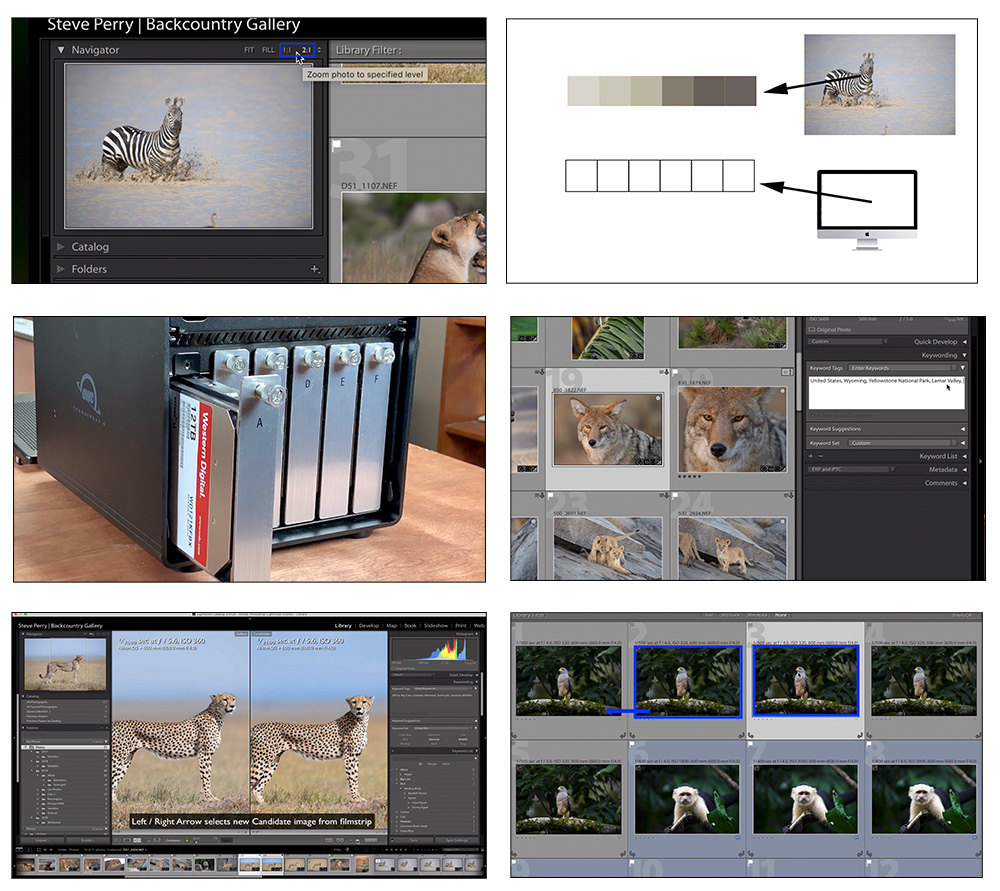Screen dimensions: 1000x891
Task: Click the quick collection circle on 850_1879.NEF
Action: pyautogui.click(x=783, y=391)
